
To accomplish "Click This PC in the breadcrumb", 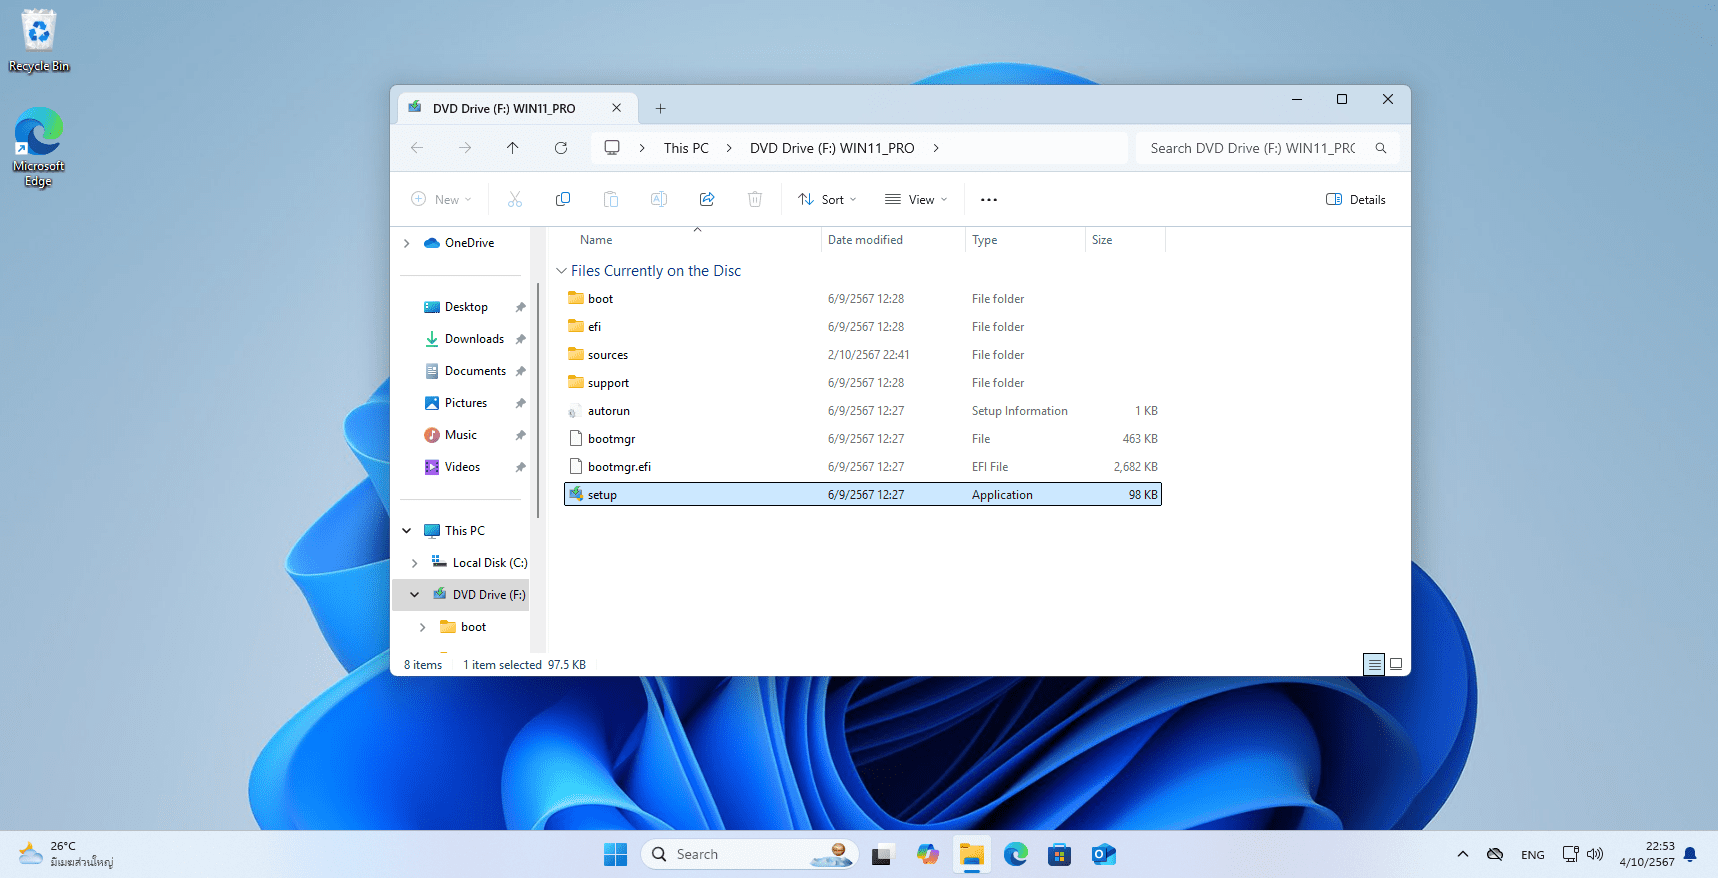I will tap(686, 148).
